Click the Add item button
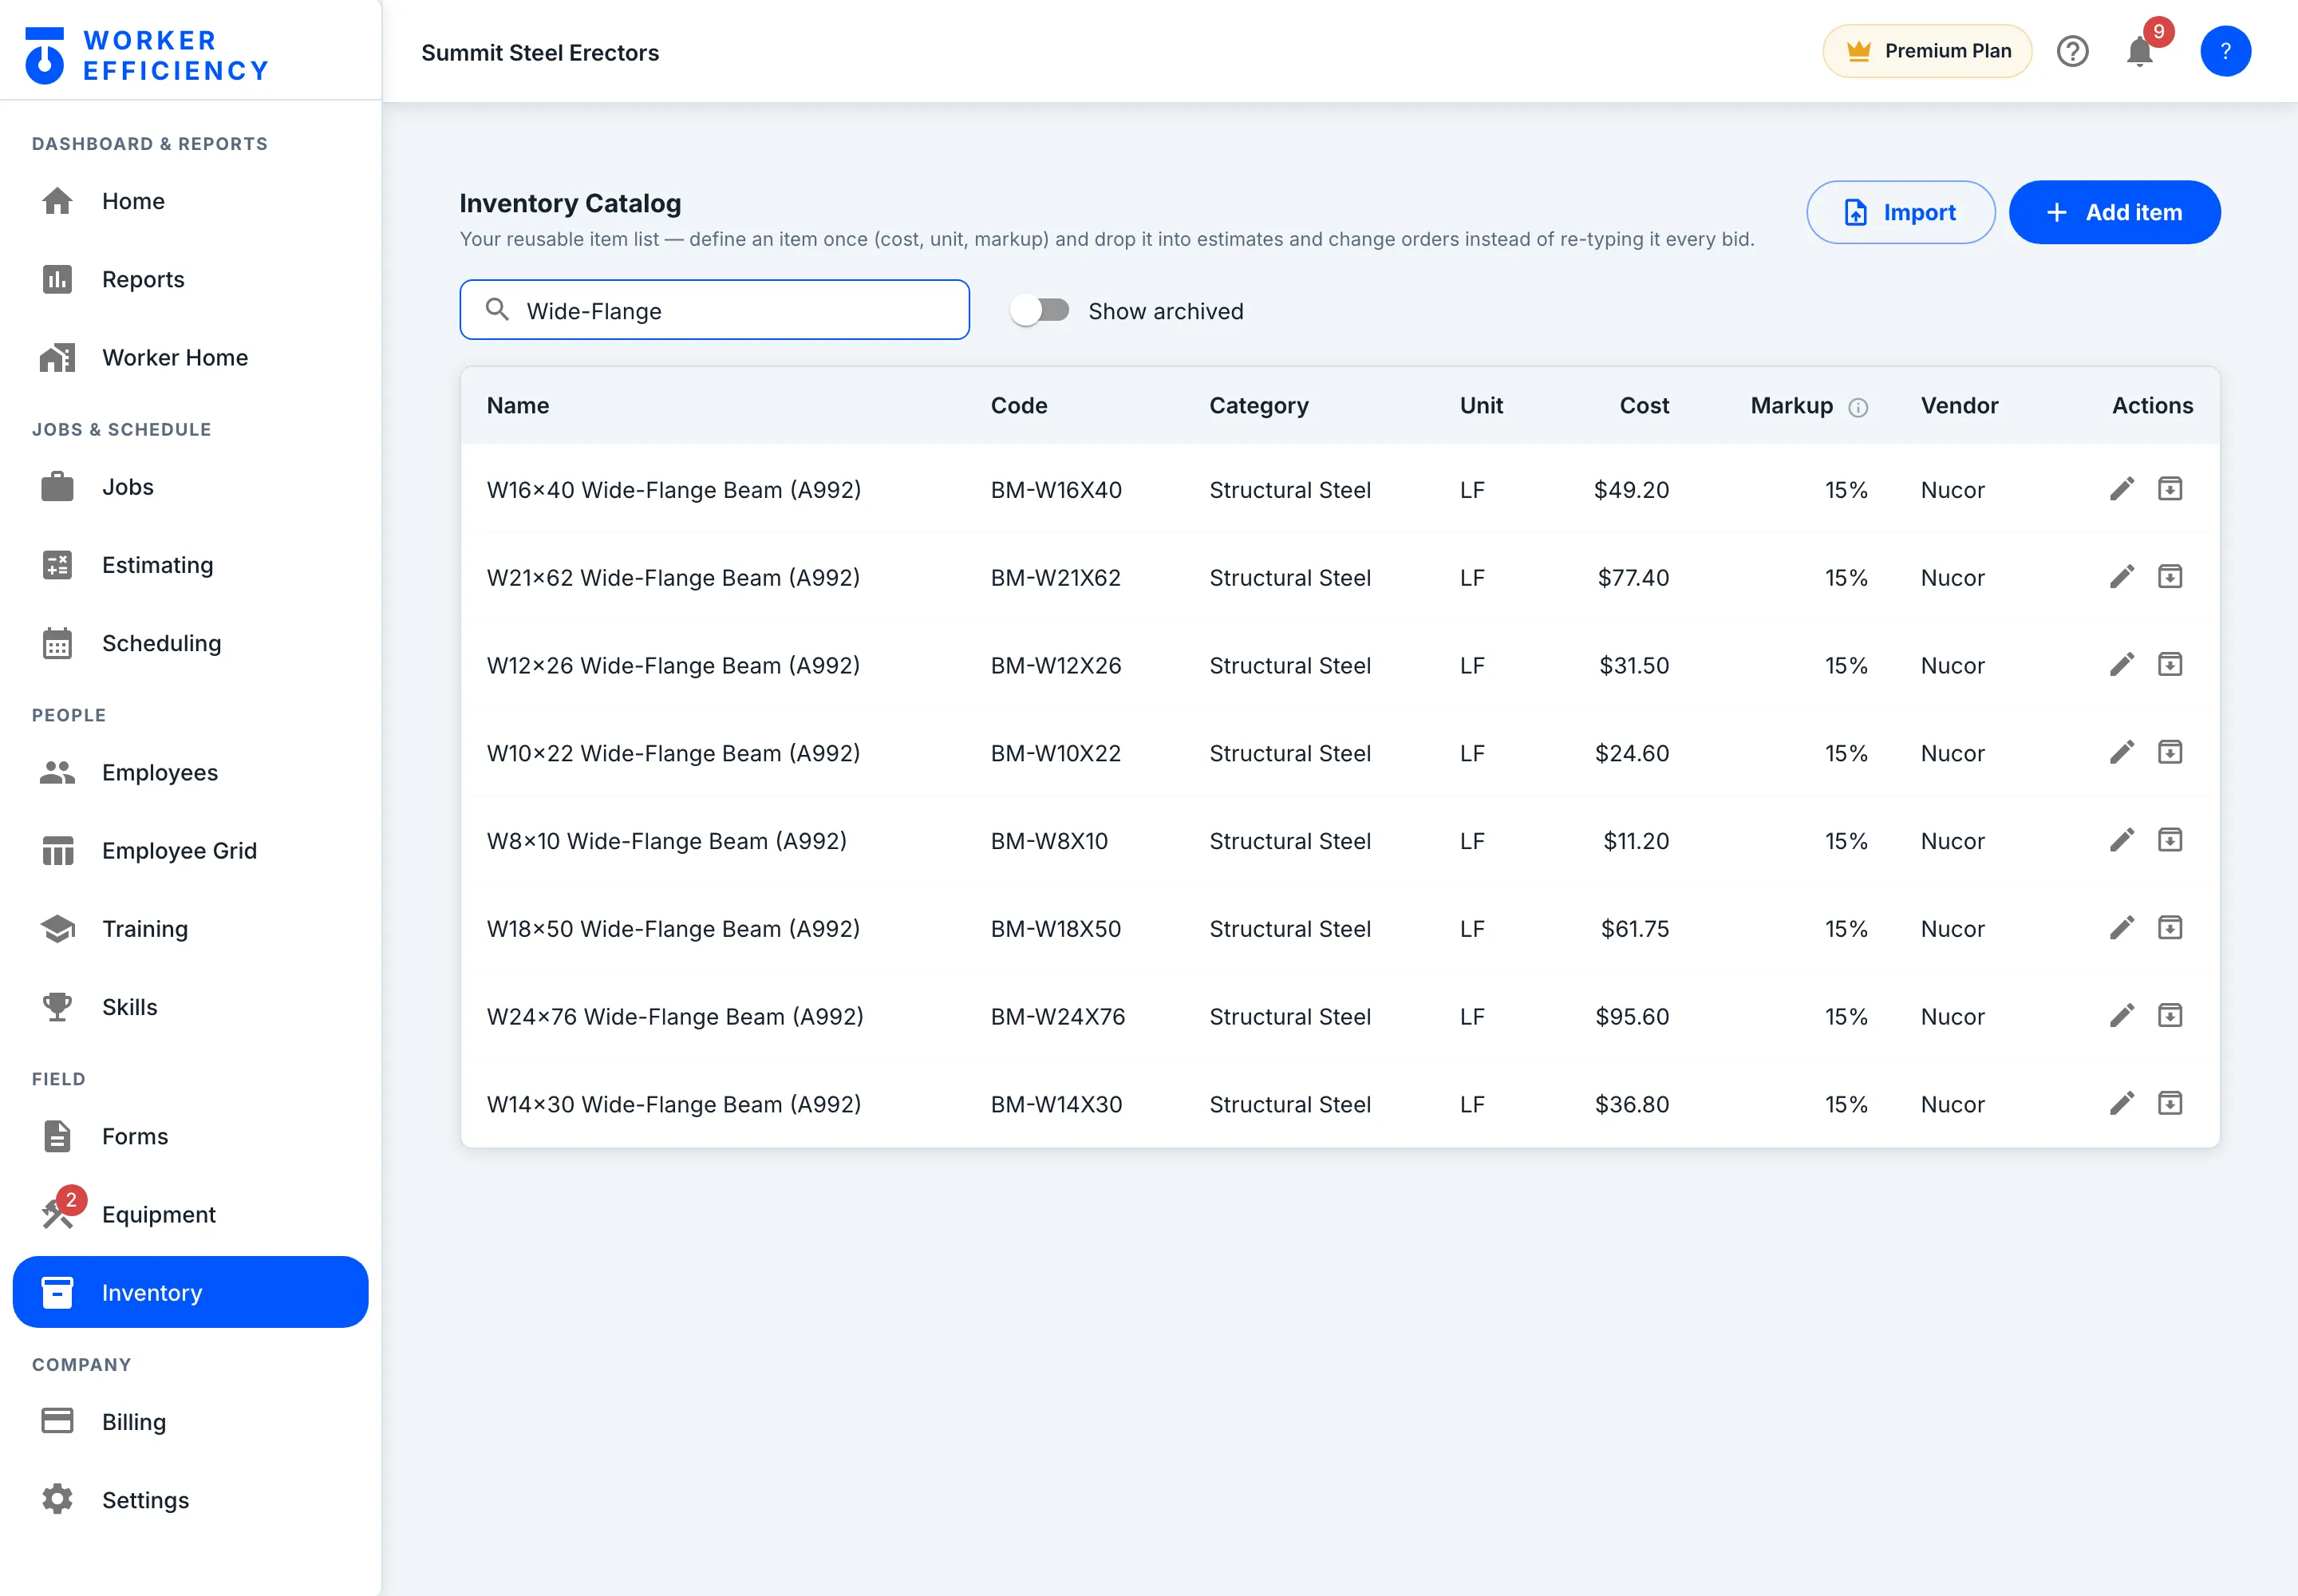 (2114, 212)
